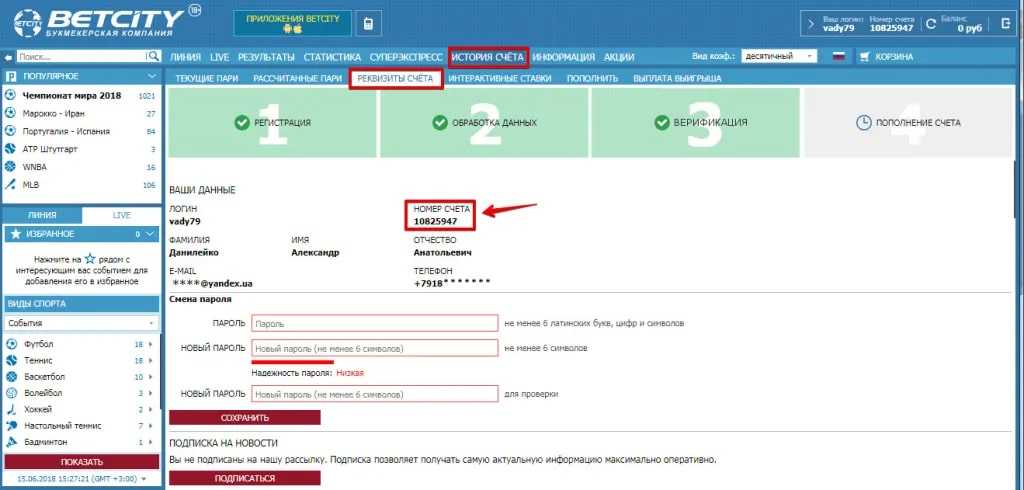Switch sidebar to Live tab
This screenshot has width=1024, height=490.
coord(121,215)
